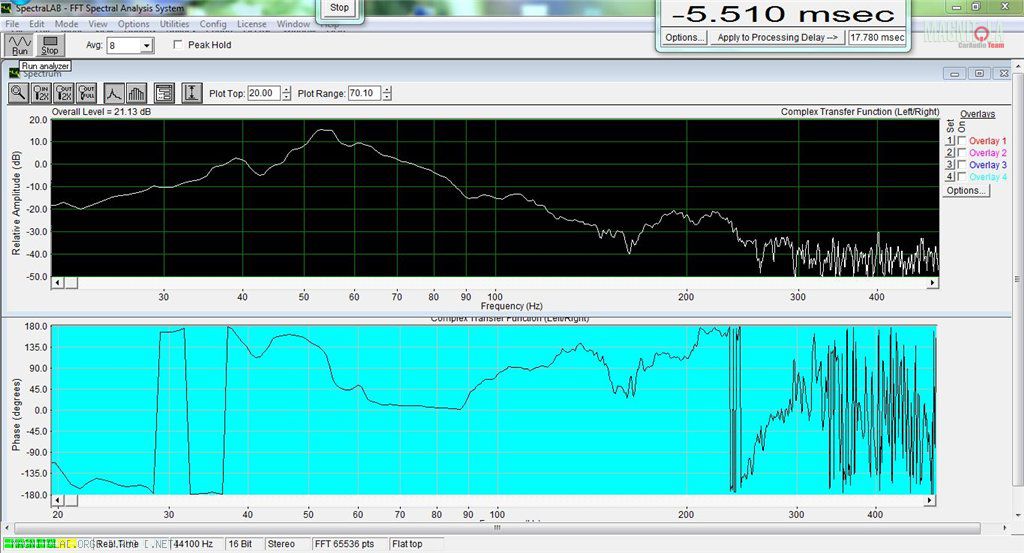
Task: Zoom out full on the spectrum
Action: (86, 93)
